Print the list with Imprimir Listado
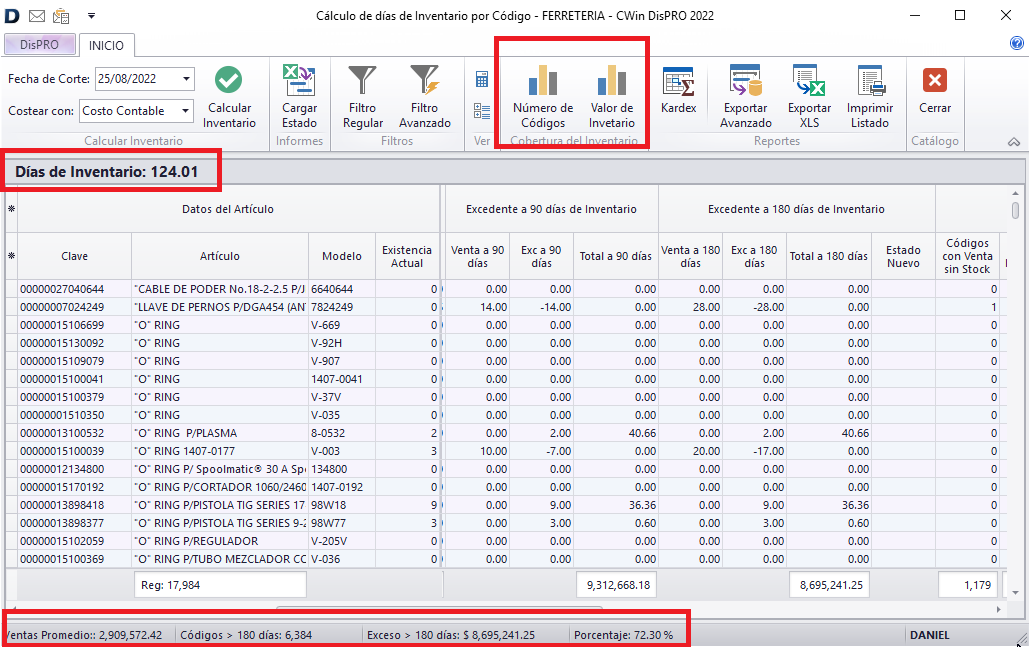1030x647 pixels. coord(869,97)
